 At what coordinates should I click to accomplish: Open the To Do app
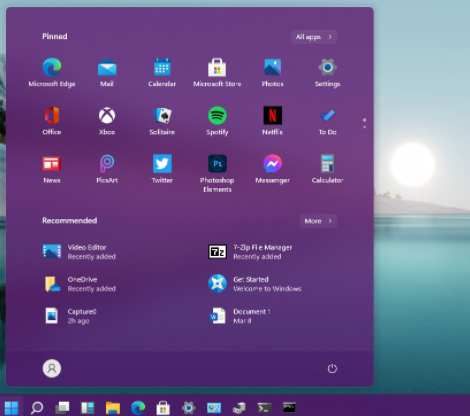[x=328, y=121]
